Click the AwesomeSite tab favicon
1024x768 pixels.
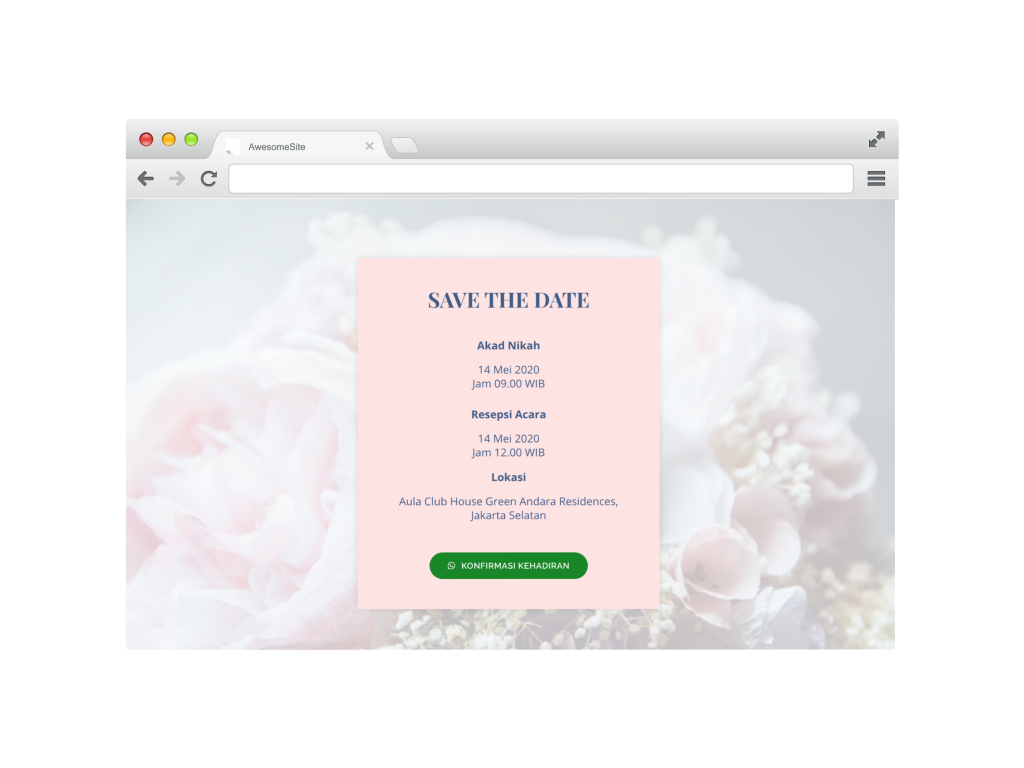coord(232,146)
